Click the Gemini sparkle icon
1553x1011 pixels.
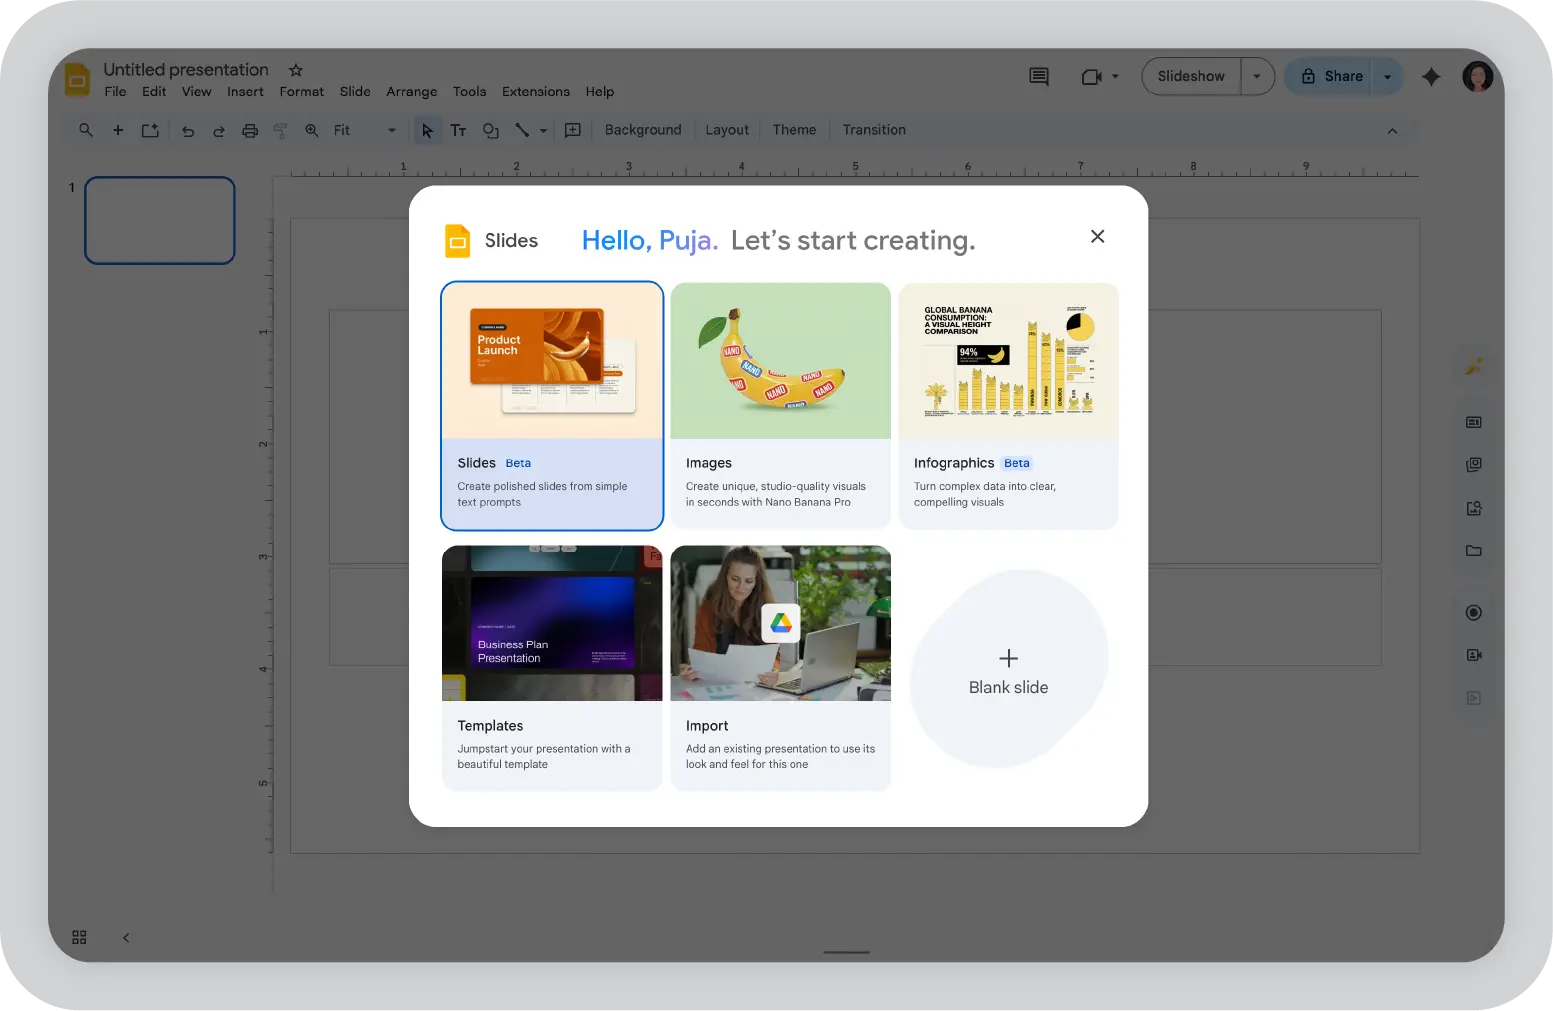(1431, 77)
